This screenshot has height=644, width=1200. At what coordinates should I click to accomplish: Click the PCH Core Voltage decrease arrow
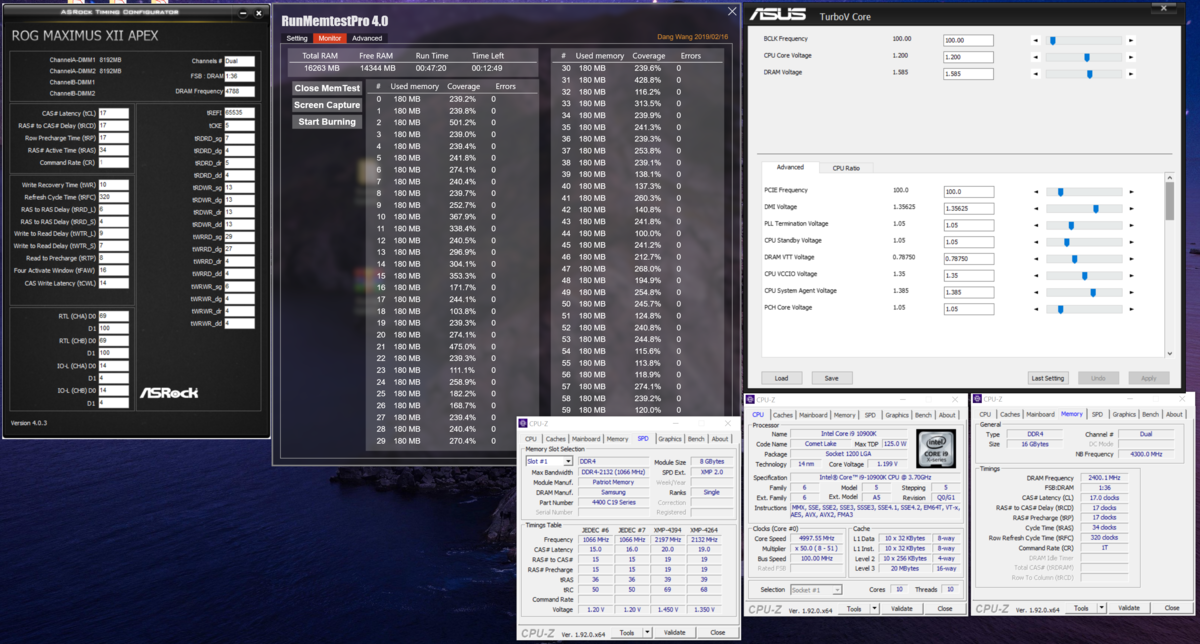click(1035, 308)
